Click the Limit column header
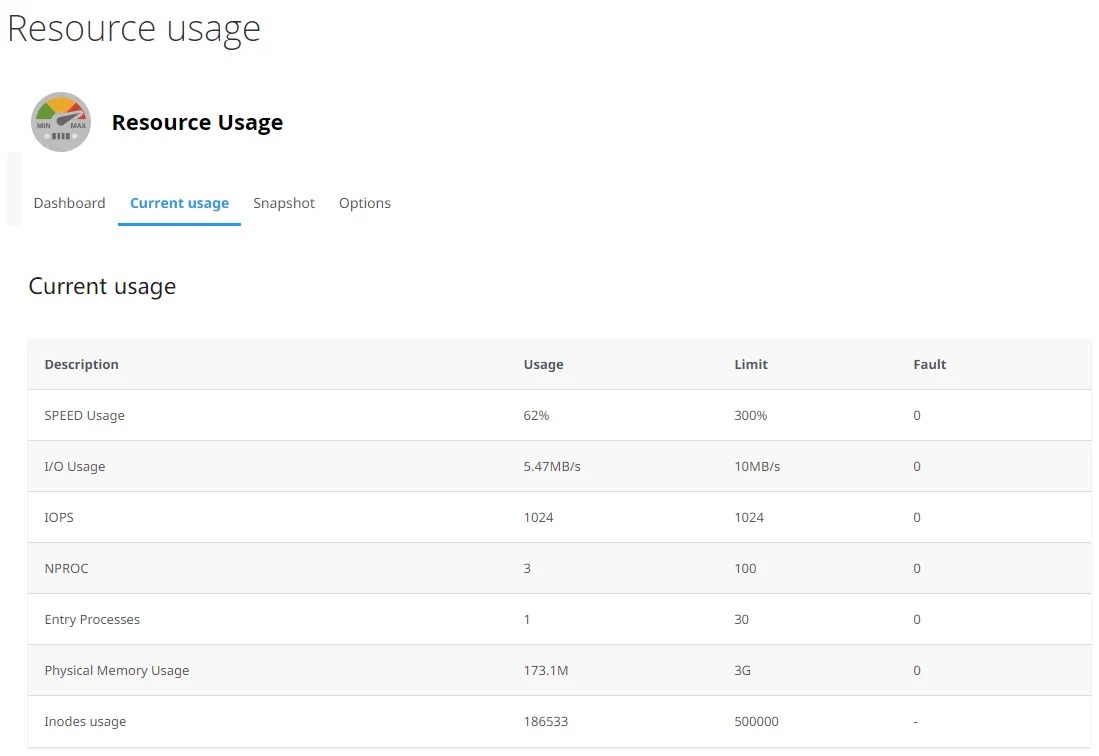The image size is (1099, 756). [750, 365]
